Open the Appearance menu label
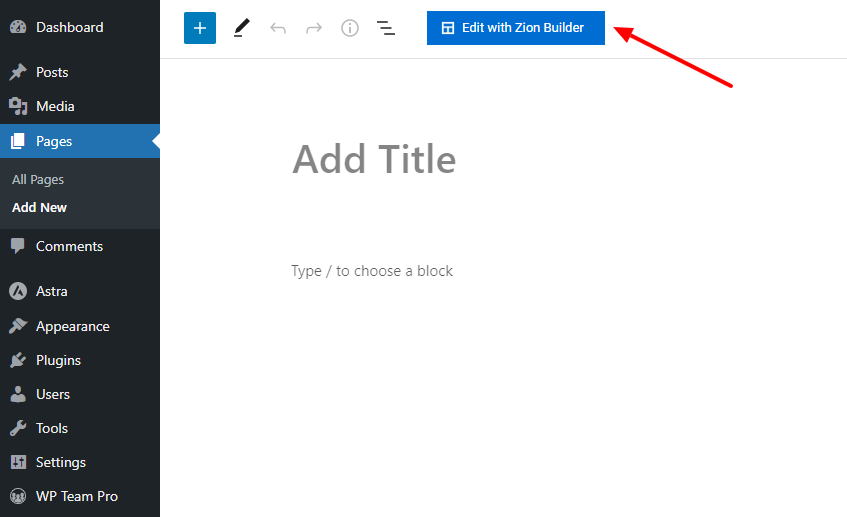Image resolution: width=847 pixels, height=517 pixels. 73,326
